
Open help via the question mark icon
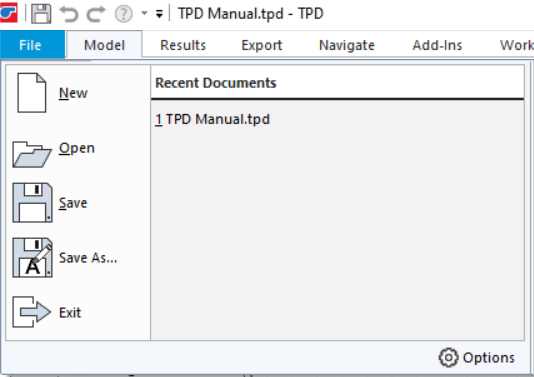[123, 14]
